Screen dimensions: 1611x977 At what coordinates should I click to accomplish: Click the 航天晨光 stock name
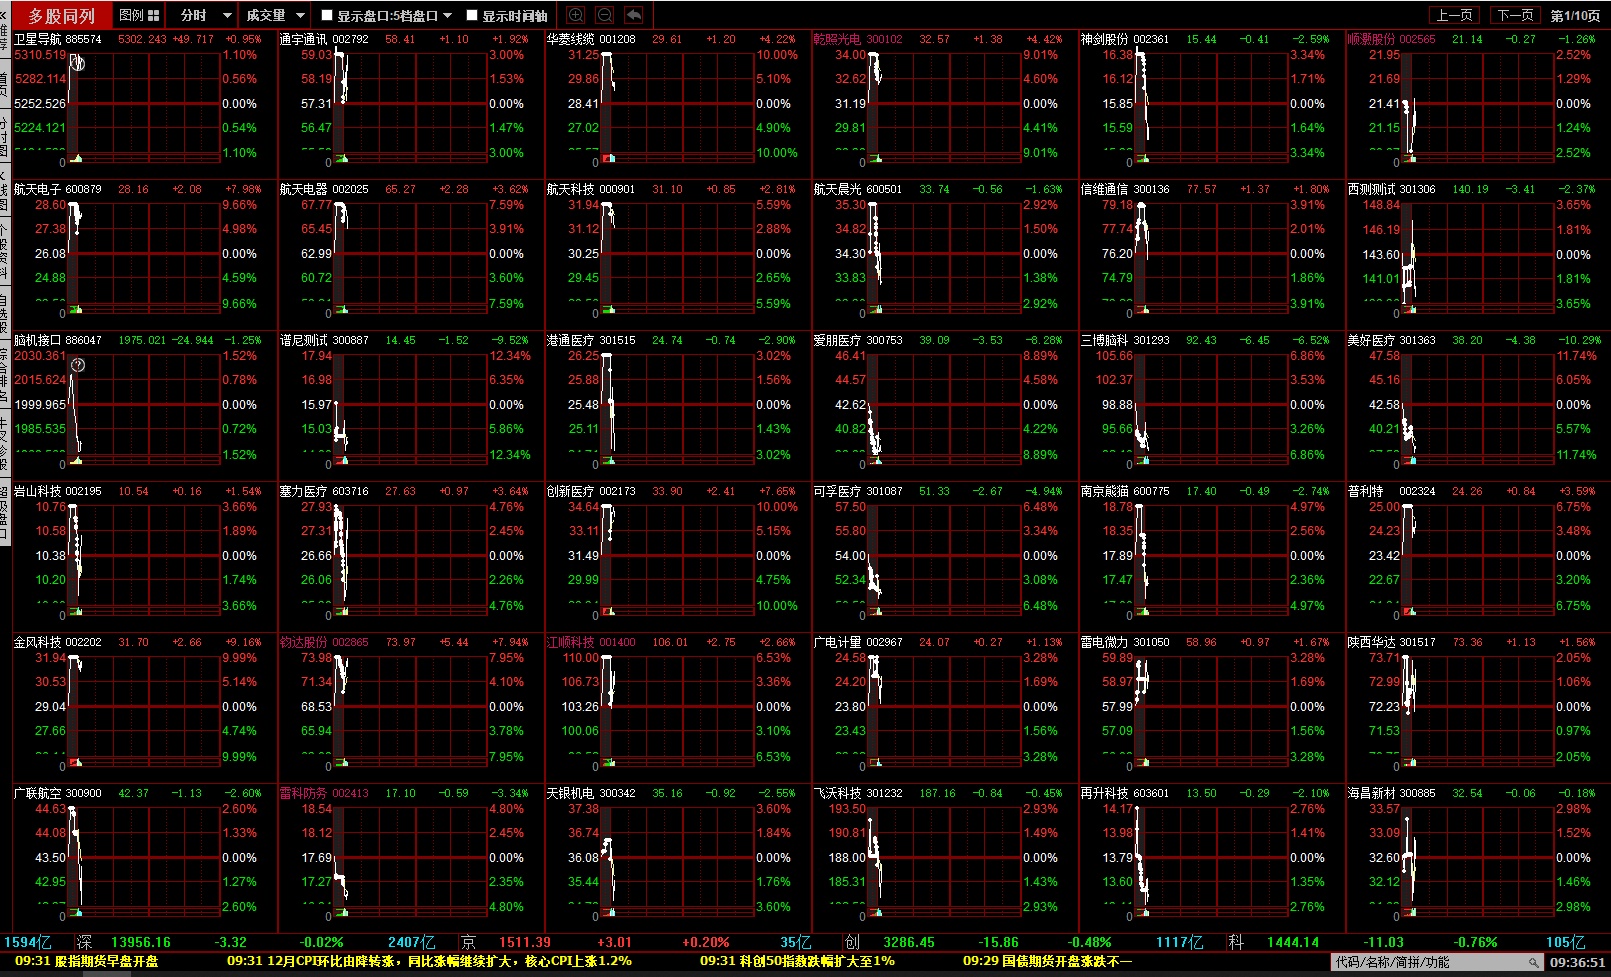pos(837,189)
